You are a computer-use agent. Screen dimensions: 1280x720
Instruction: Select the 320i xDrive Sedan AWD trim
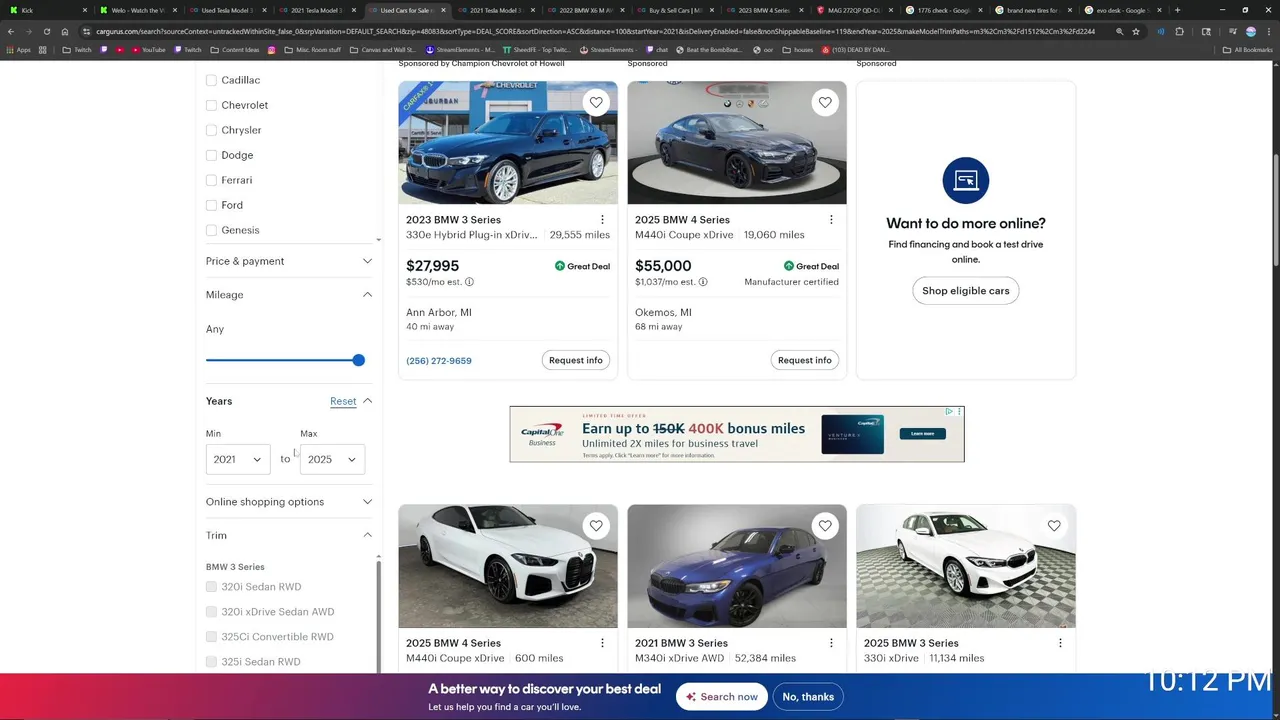pyautogui.click(x=211, y=612)
